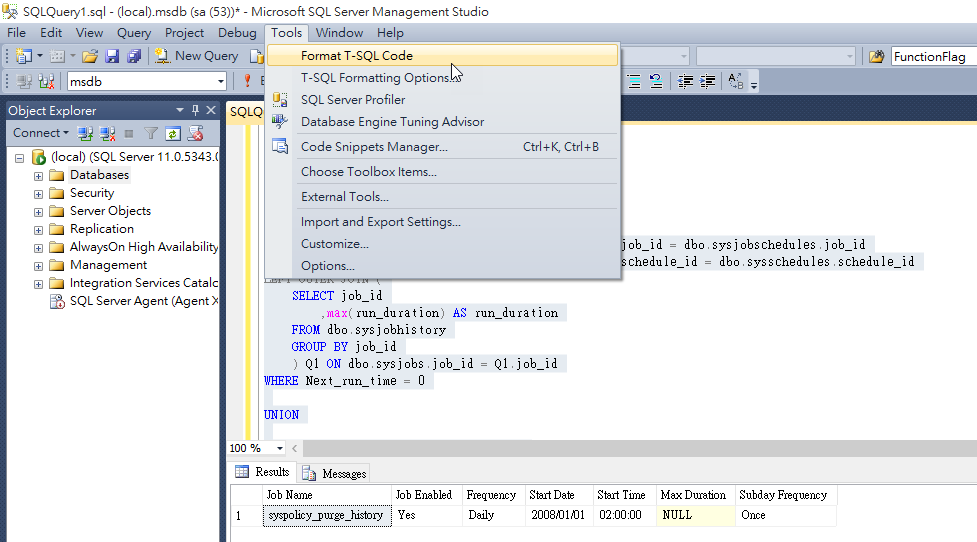Click the New Query button
Viewport: 977px width, 542px height.
(x=197, y=56)
